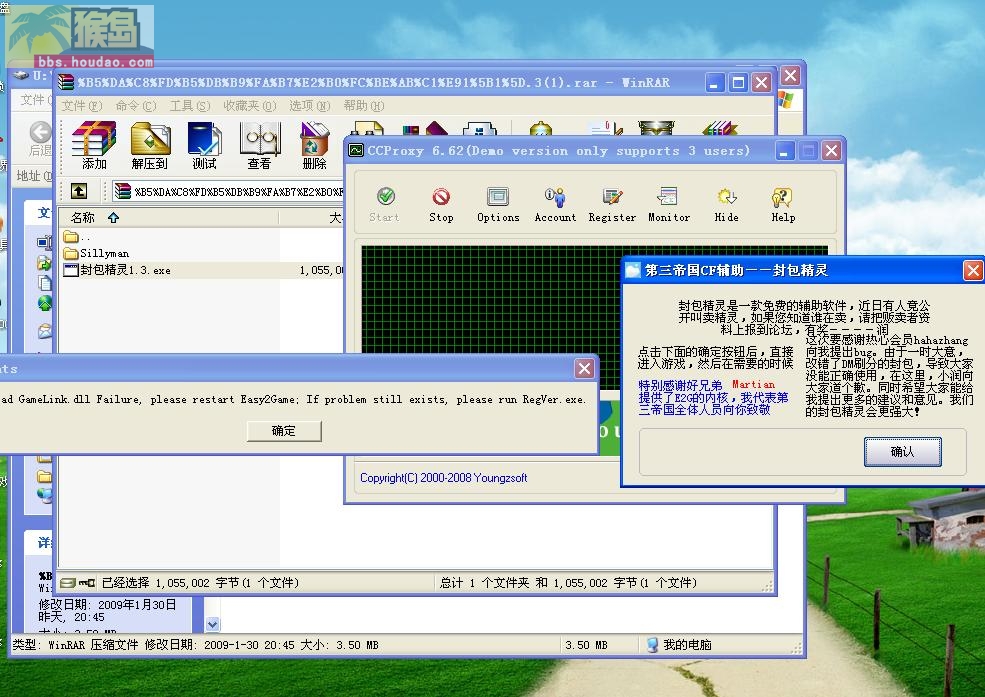Minimize the CCProxy window
Image resolution: width=985 pixels, height=697 pixels.
point(784,151)
